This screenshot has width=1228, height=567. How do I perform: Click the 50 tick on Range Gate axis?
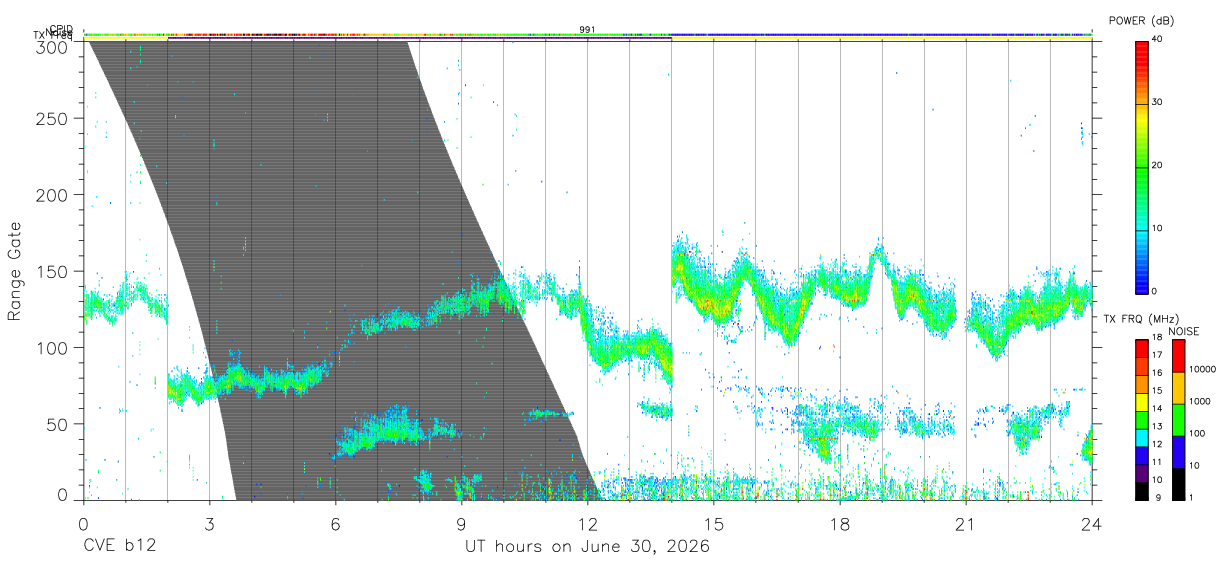[x=57, y=424]
